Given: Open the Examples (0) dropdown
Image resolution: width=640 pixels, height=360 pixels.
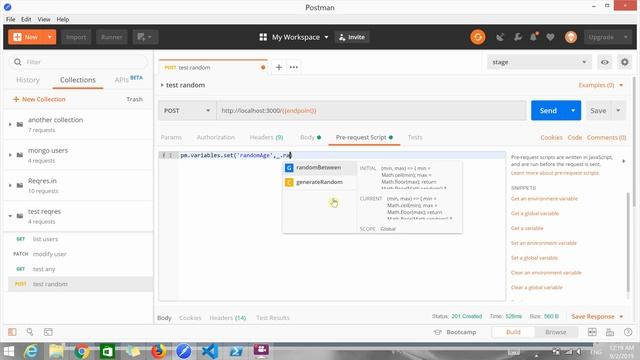Looking at the screenshot, I should (600, 85).
